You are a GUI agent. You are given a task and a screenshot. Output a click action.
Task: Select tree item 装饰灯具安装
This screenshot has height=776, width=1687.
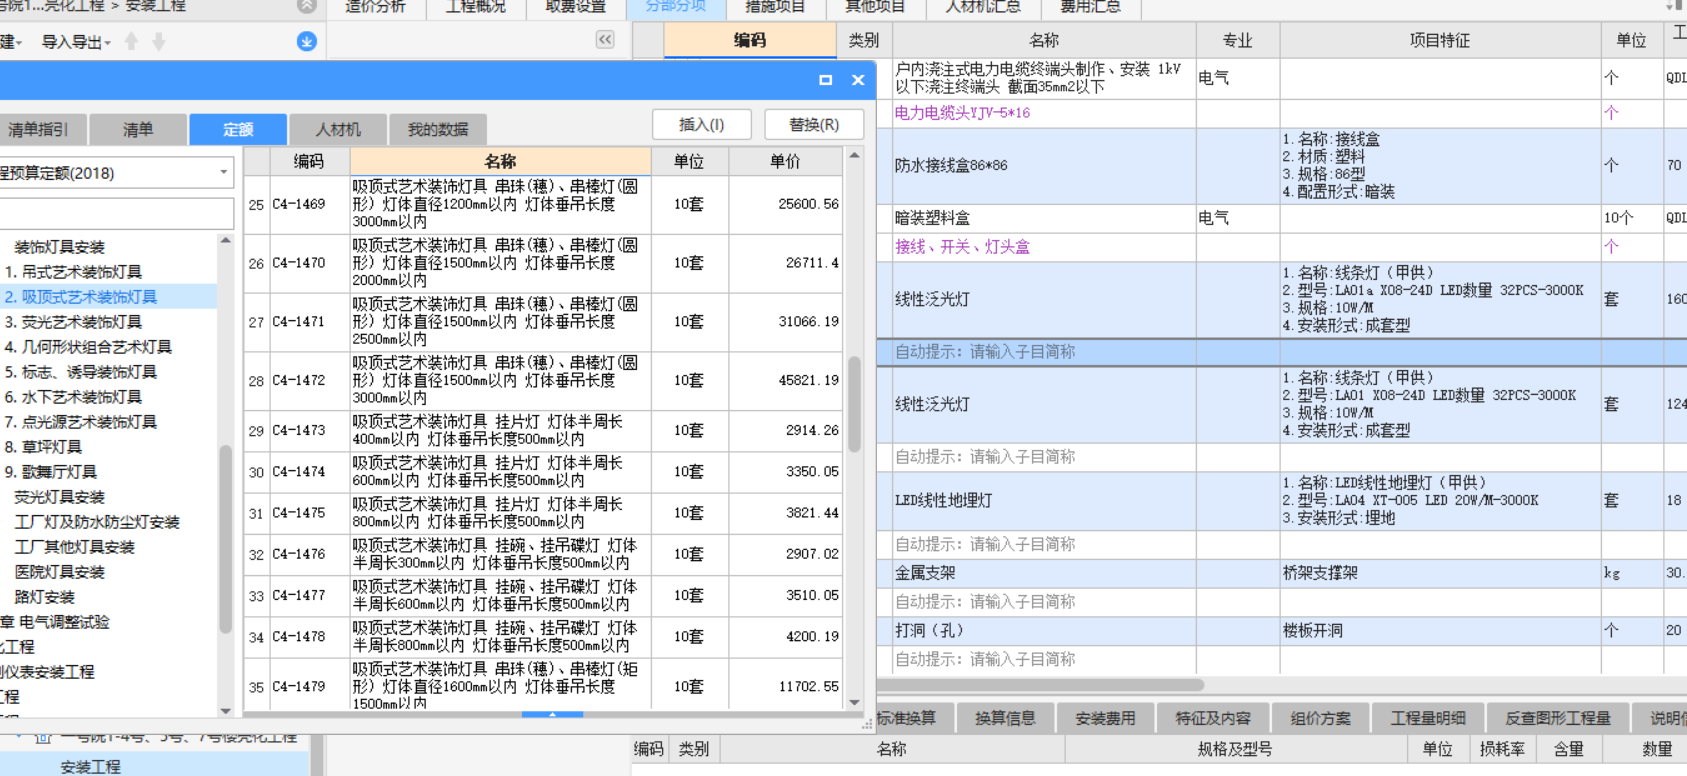[x=59, y=247]
